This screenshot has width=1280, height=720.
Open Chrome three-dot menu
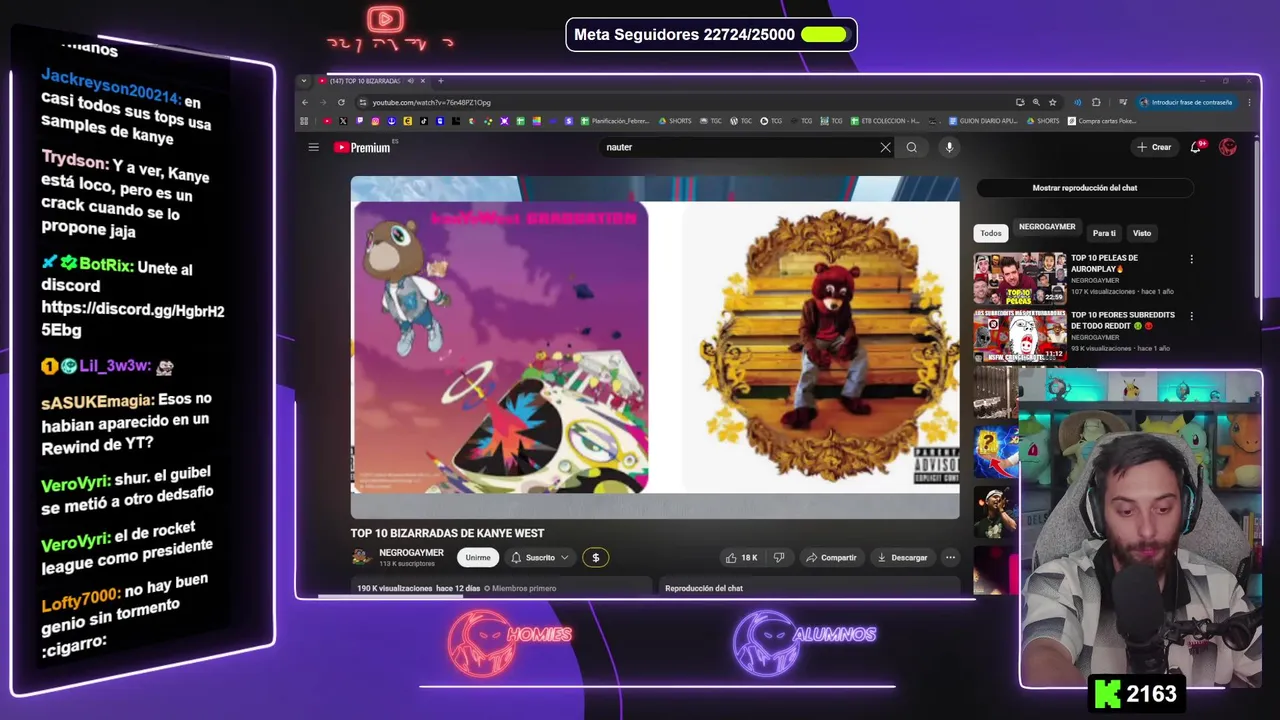click(x=1249, y=102)
